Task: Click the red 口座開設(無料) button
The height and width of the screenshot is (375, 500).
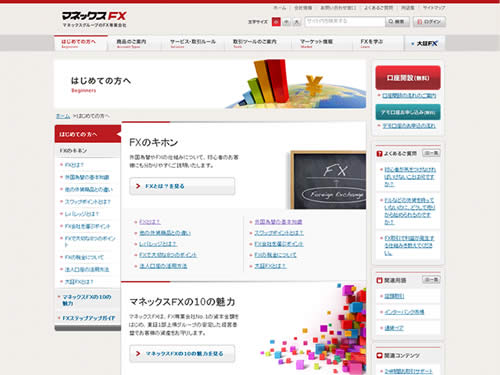Action: click(408, 77)
